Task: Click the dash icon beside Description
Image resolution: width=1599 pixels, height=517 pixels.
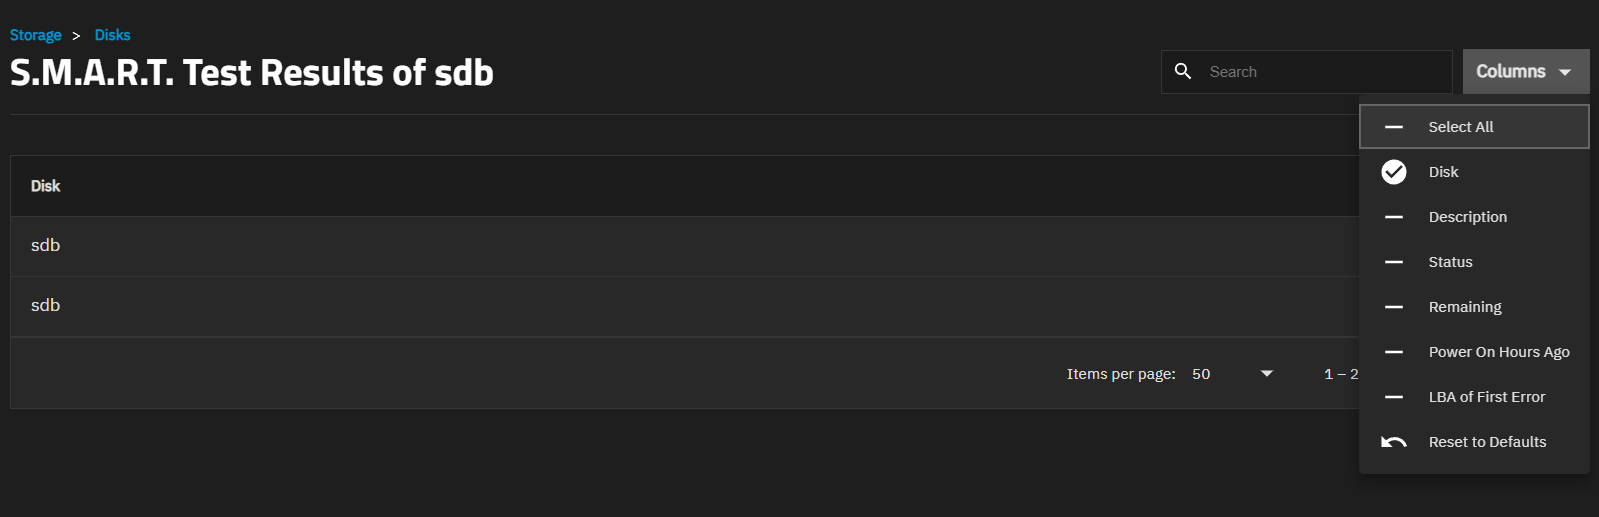Action: click(1394, 217)
